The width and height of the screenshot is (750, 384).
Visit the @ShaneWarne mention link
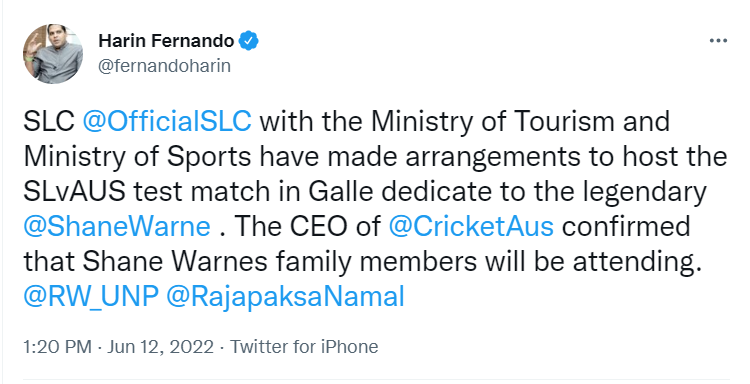(117, 227)
